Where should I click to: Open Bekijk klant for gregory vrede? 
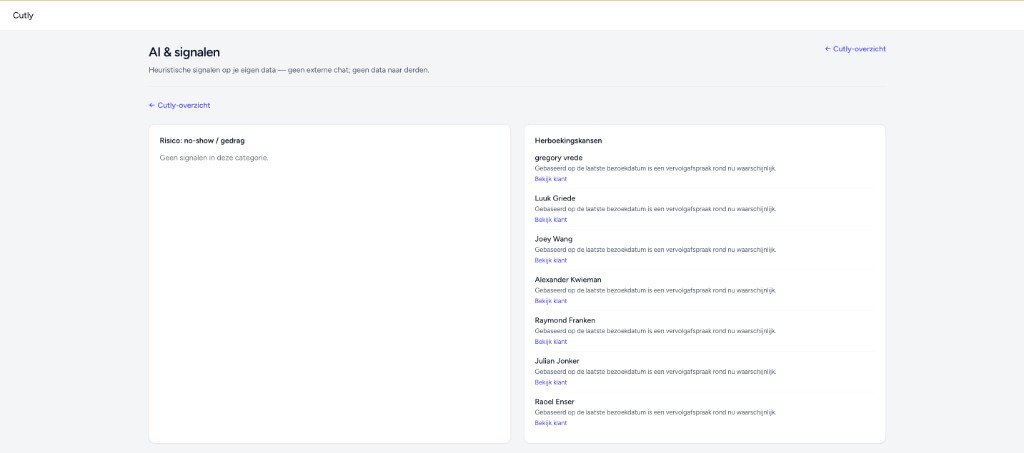point(551,179)
